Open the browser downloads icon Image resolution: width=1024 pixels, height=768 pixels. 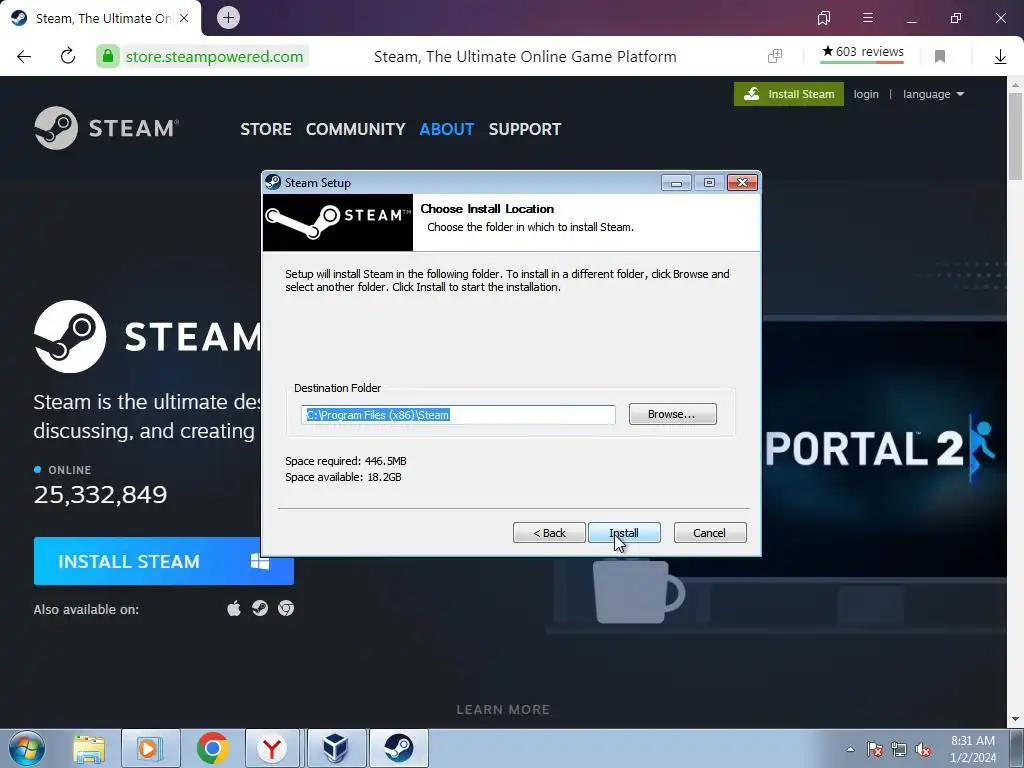[1000, 57]
